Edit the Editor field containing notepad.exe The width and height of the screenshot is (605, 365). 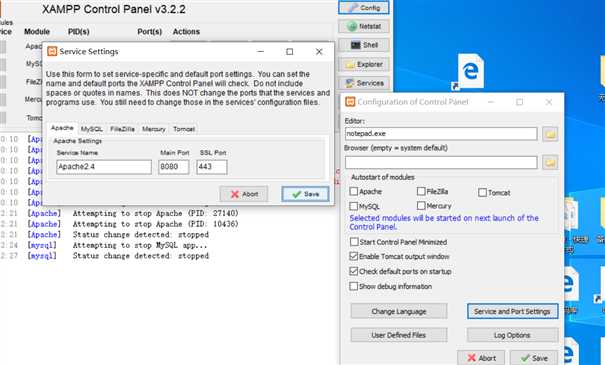(x=441, y=133)
